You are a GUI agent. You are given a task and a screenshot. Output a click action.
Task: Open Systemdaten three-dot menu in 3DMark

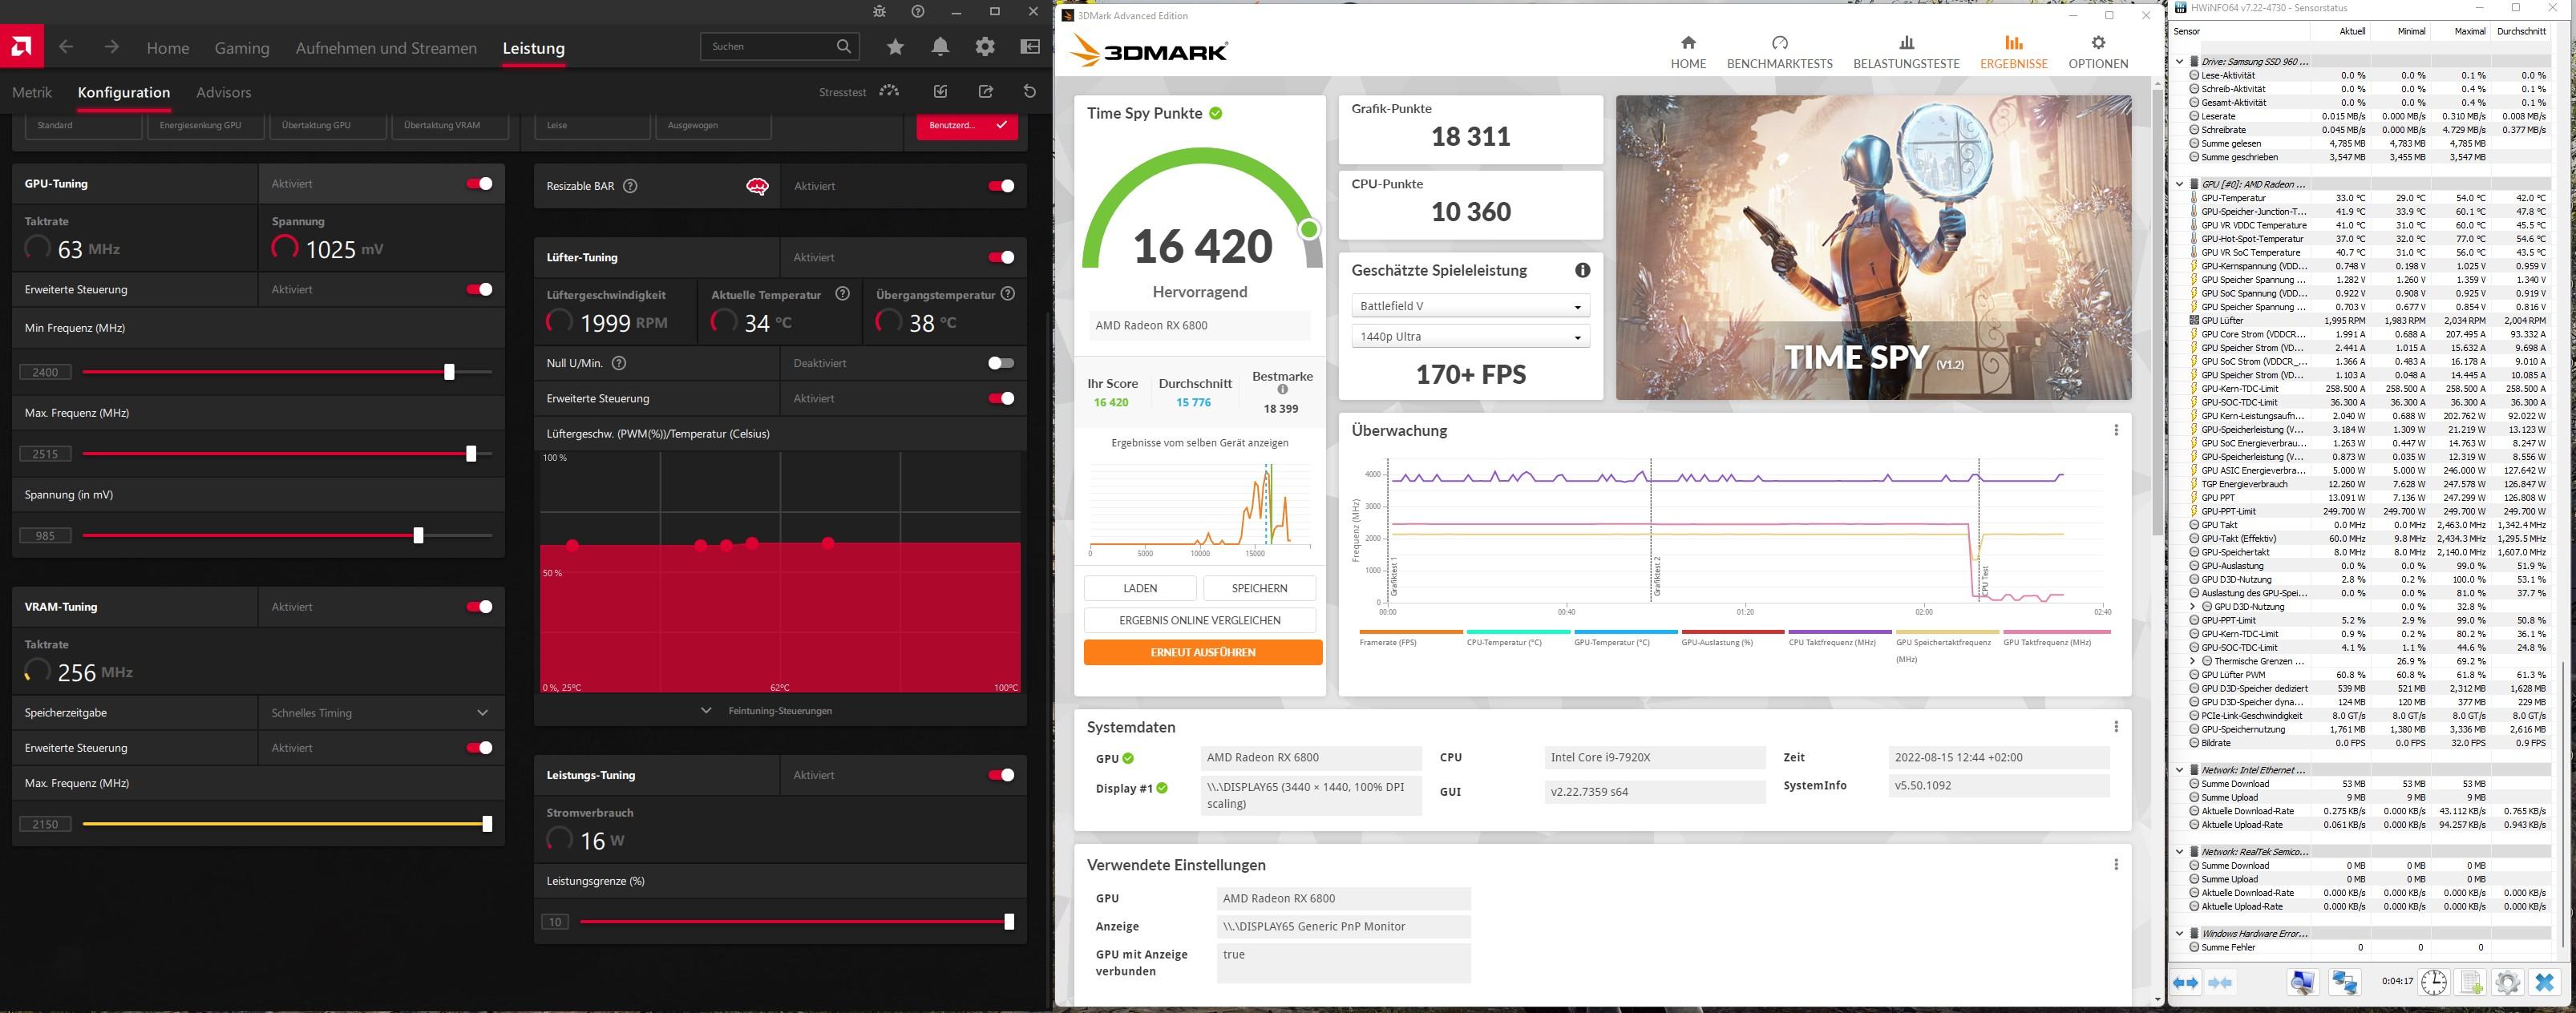coord(2116,727)
